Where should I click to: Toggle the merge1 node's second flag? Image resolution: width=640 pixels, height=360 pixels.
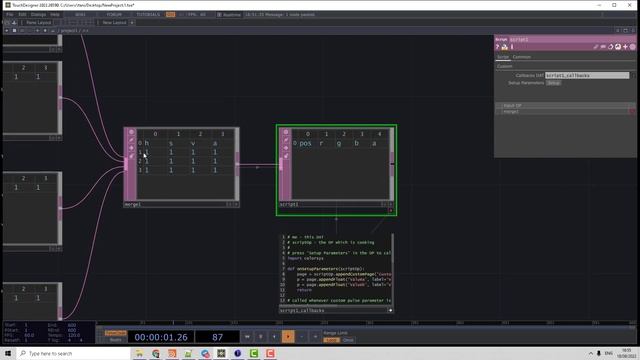[x=131, y=140]
